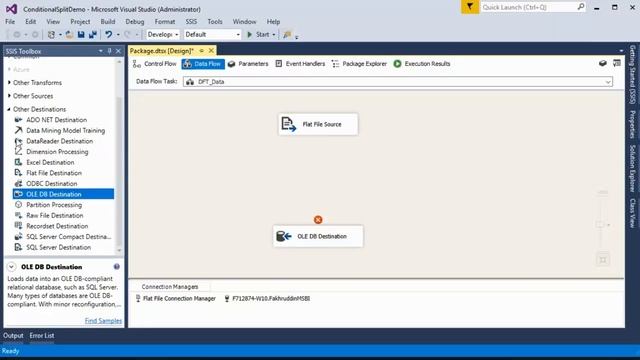Switch to Event Handlers tab

(300, 64)
